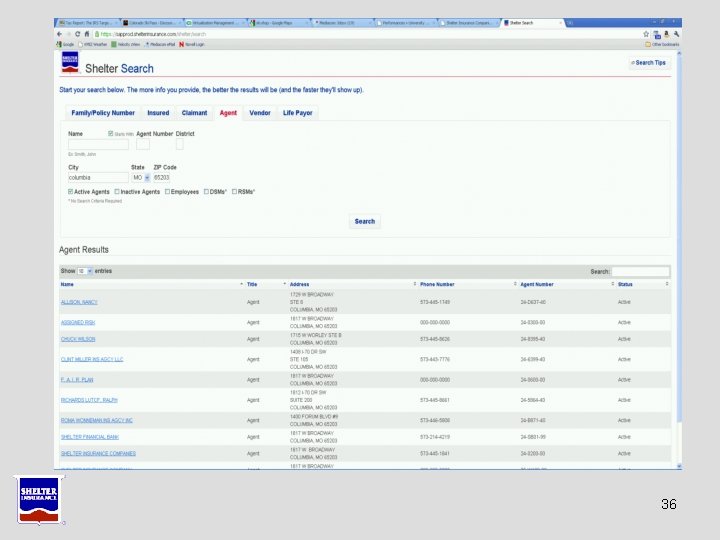Sort results by Address column arrow
The height and width of the screenshot is (540, 720).
coord(415,284)
